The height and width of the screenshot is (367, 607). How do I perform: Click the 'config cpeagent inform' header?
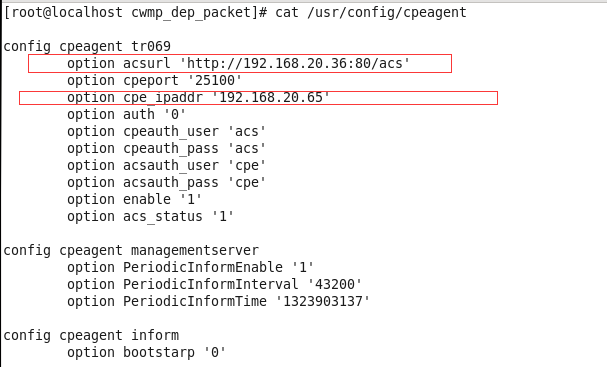pyautogui.click(x=91, y=335)
